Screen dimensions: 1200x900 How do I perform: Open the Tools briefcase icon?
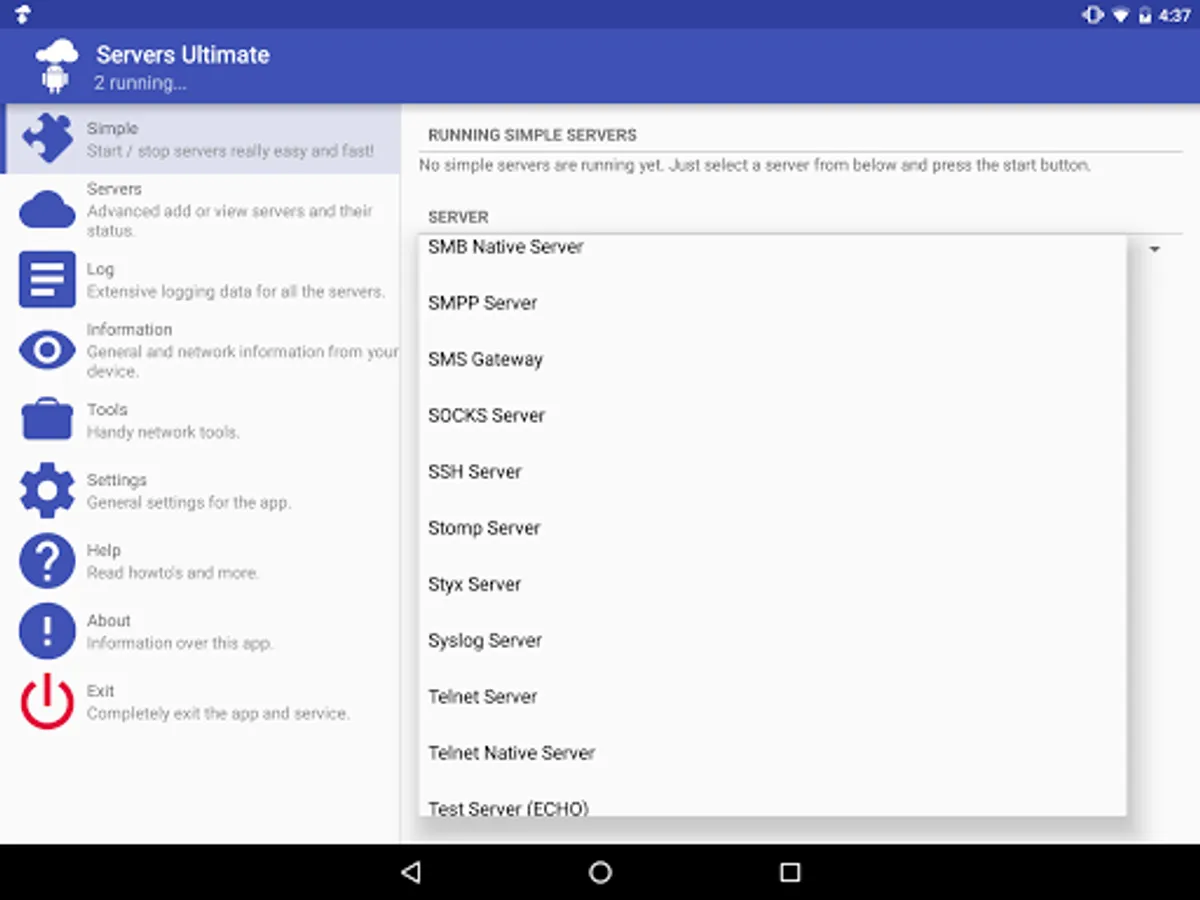point(47,419)
